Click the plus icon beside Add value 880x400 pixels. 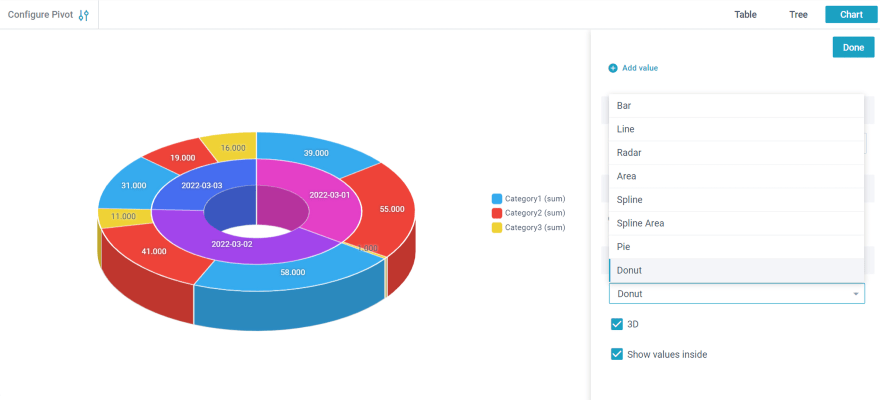613,68
